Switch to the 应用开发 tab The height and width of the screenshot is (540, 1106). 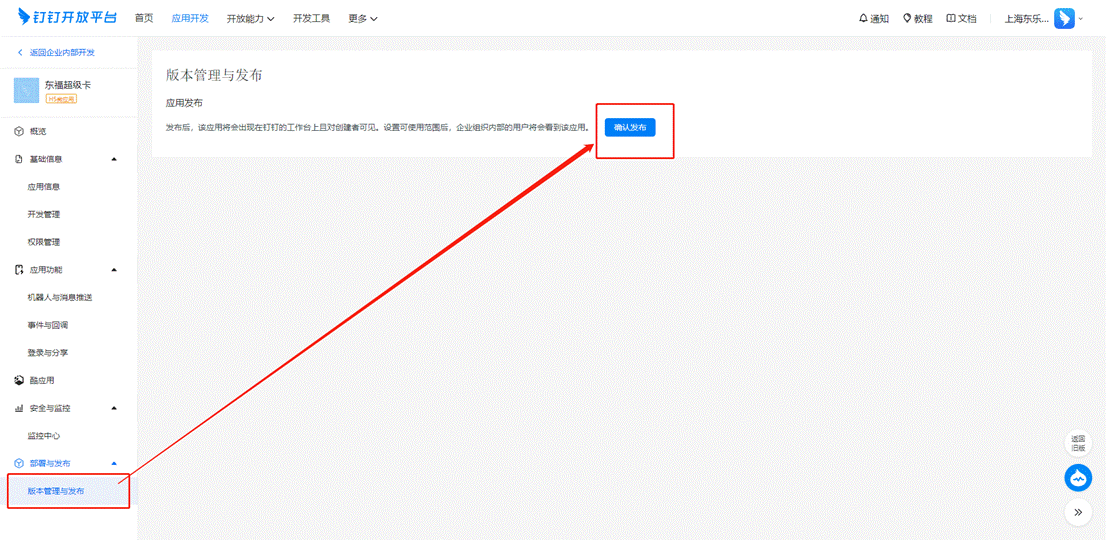tap(190, 18)
